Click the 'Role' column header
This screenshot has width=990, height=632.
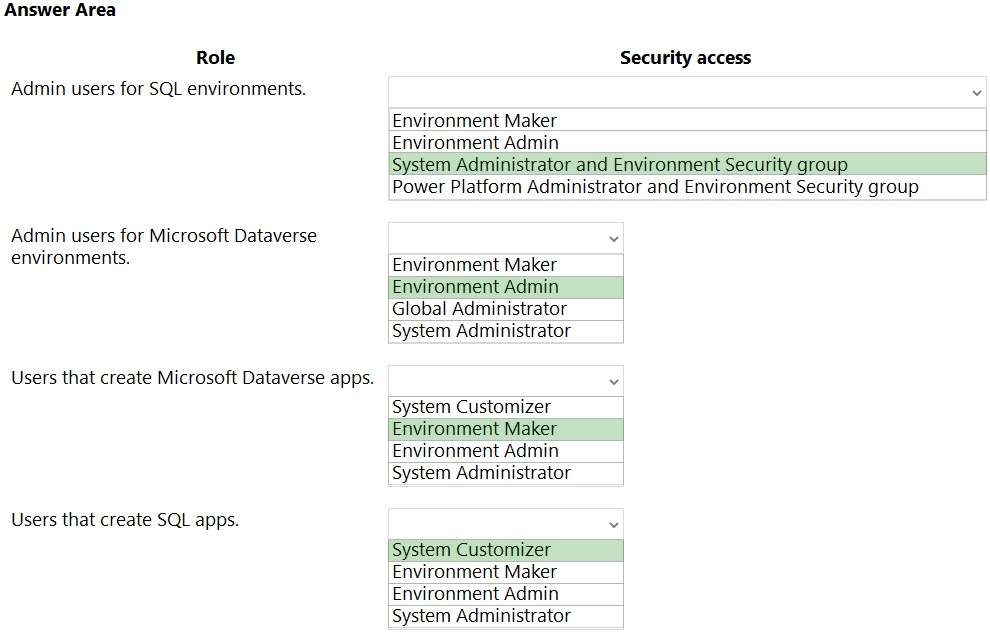tap(215, 57)
